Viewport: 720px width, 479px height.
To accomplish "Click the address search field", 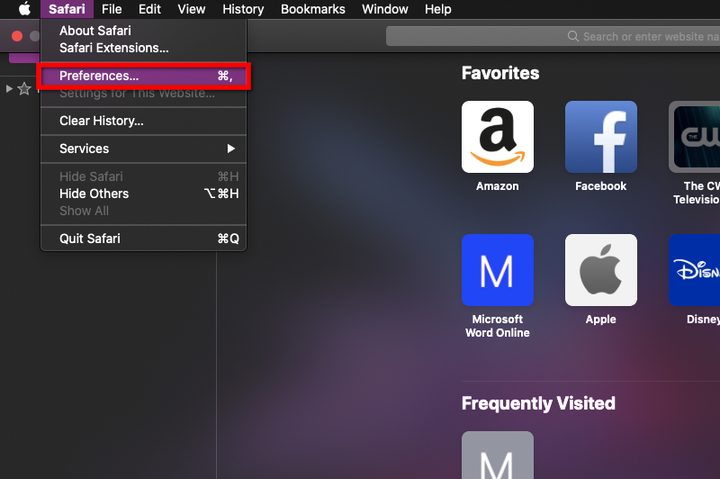I will 553,36.
